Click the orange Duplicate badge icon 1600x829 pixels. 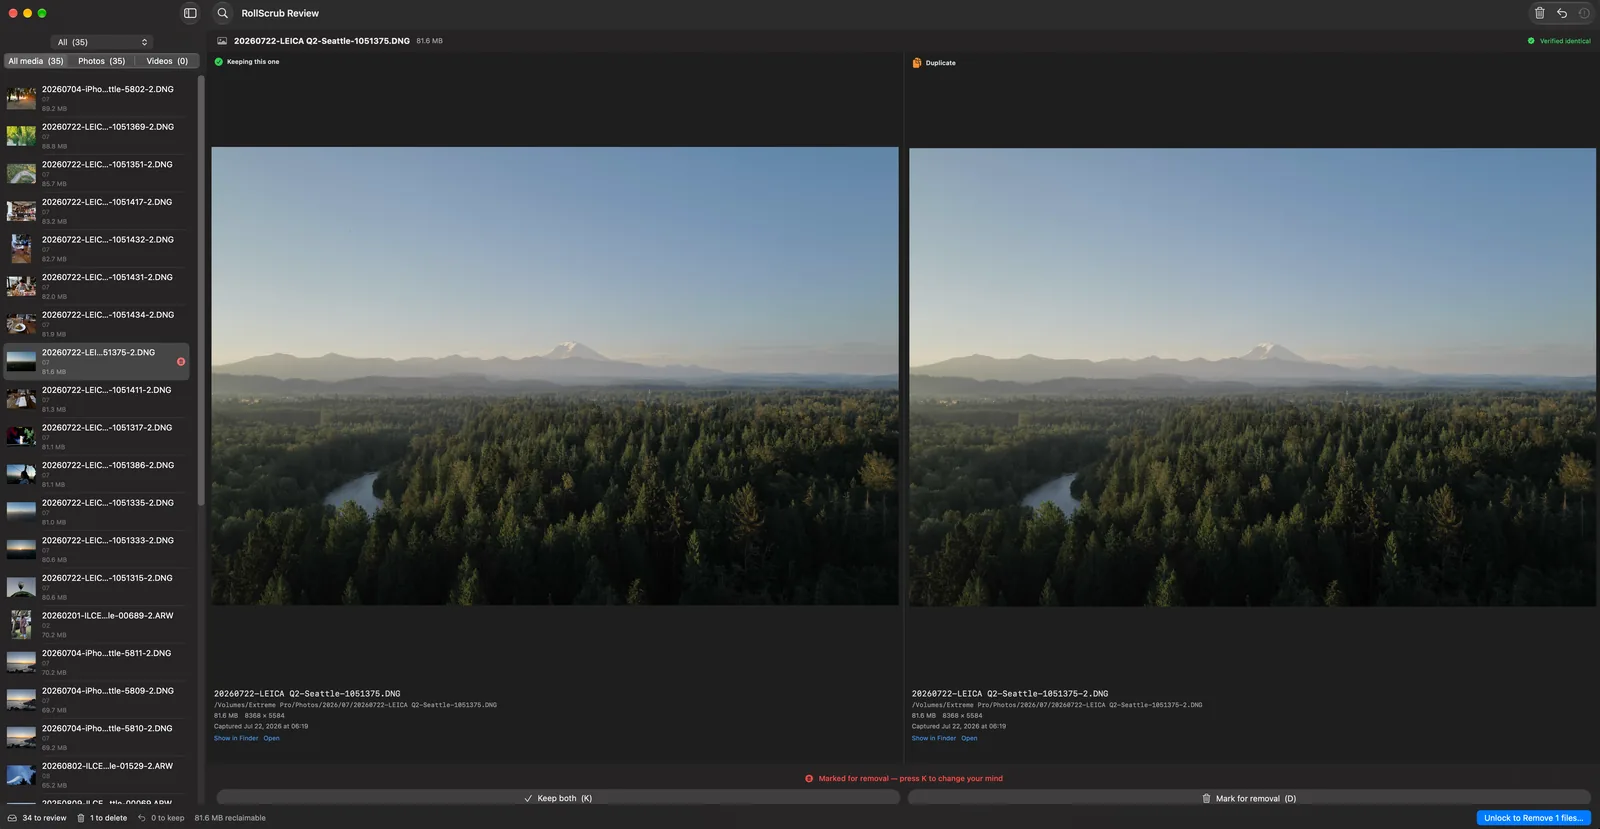[x=917, y=63]
